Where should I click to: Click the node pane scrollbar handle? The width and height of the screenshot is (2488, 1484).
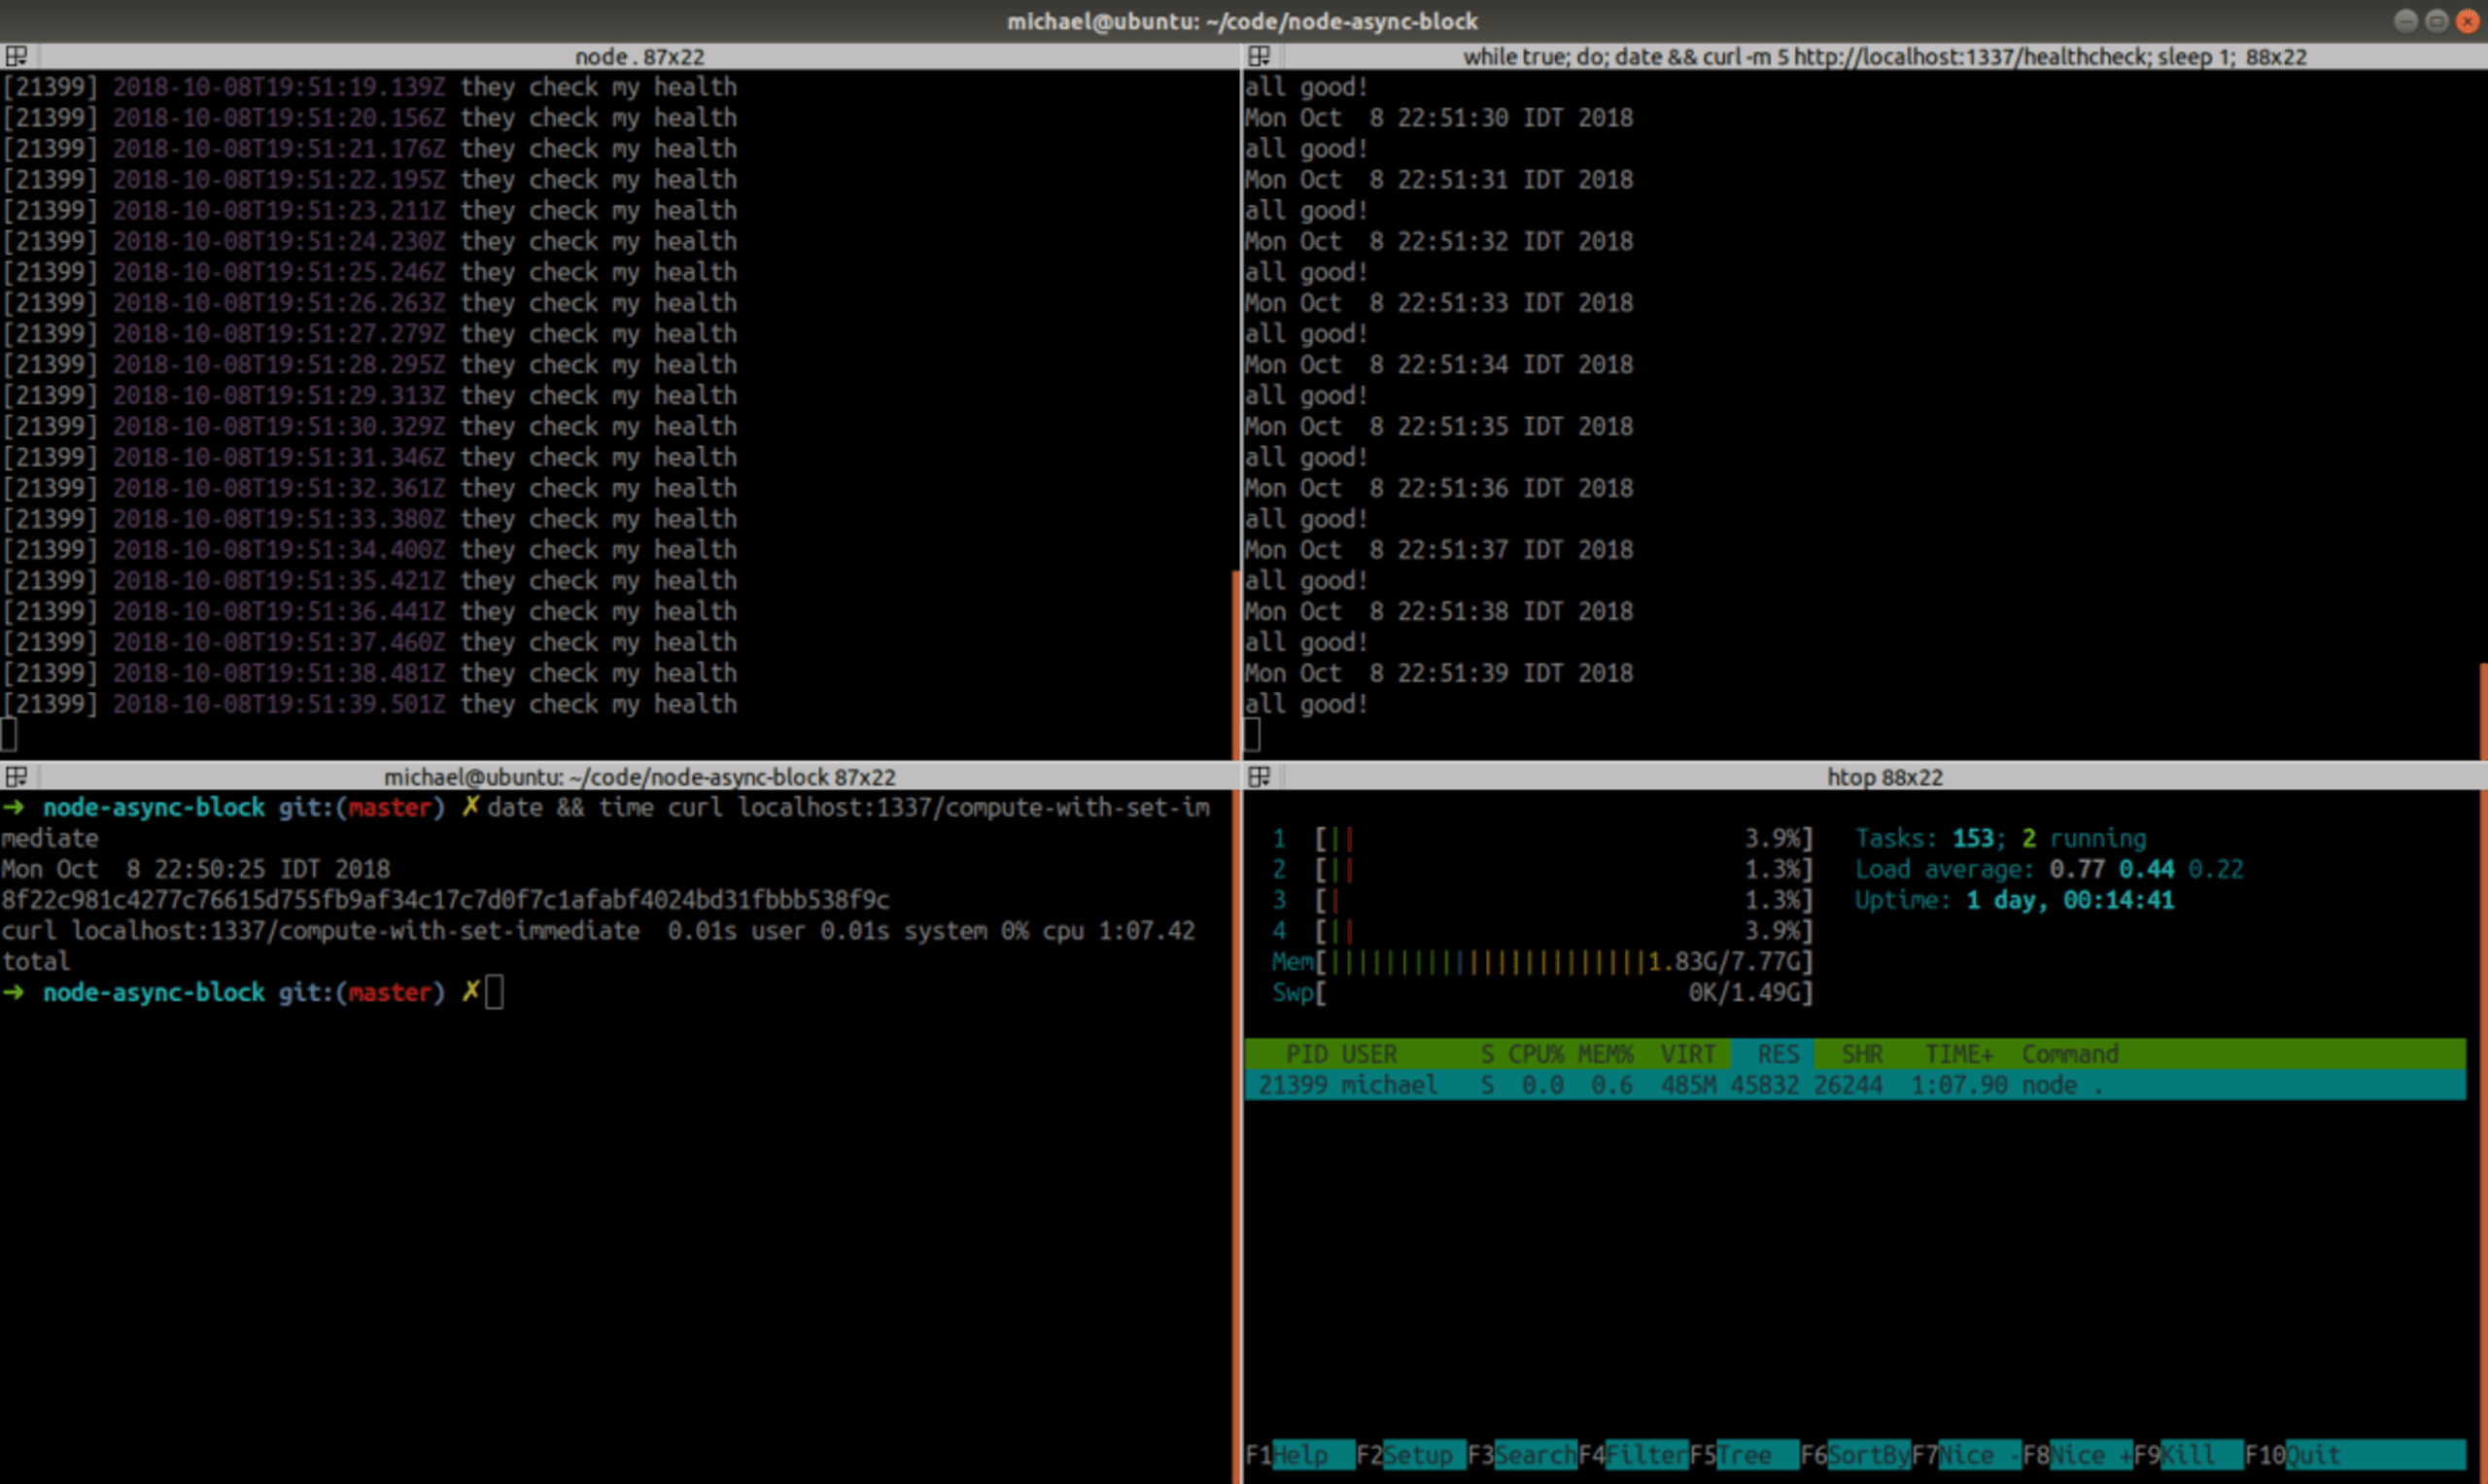tap(1236, 664)
